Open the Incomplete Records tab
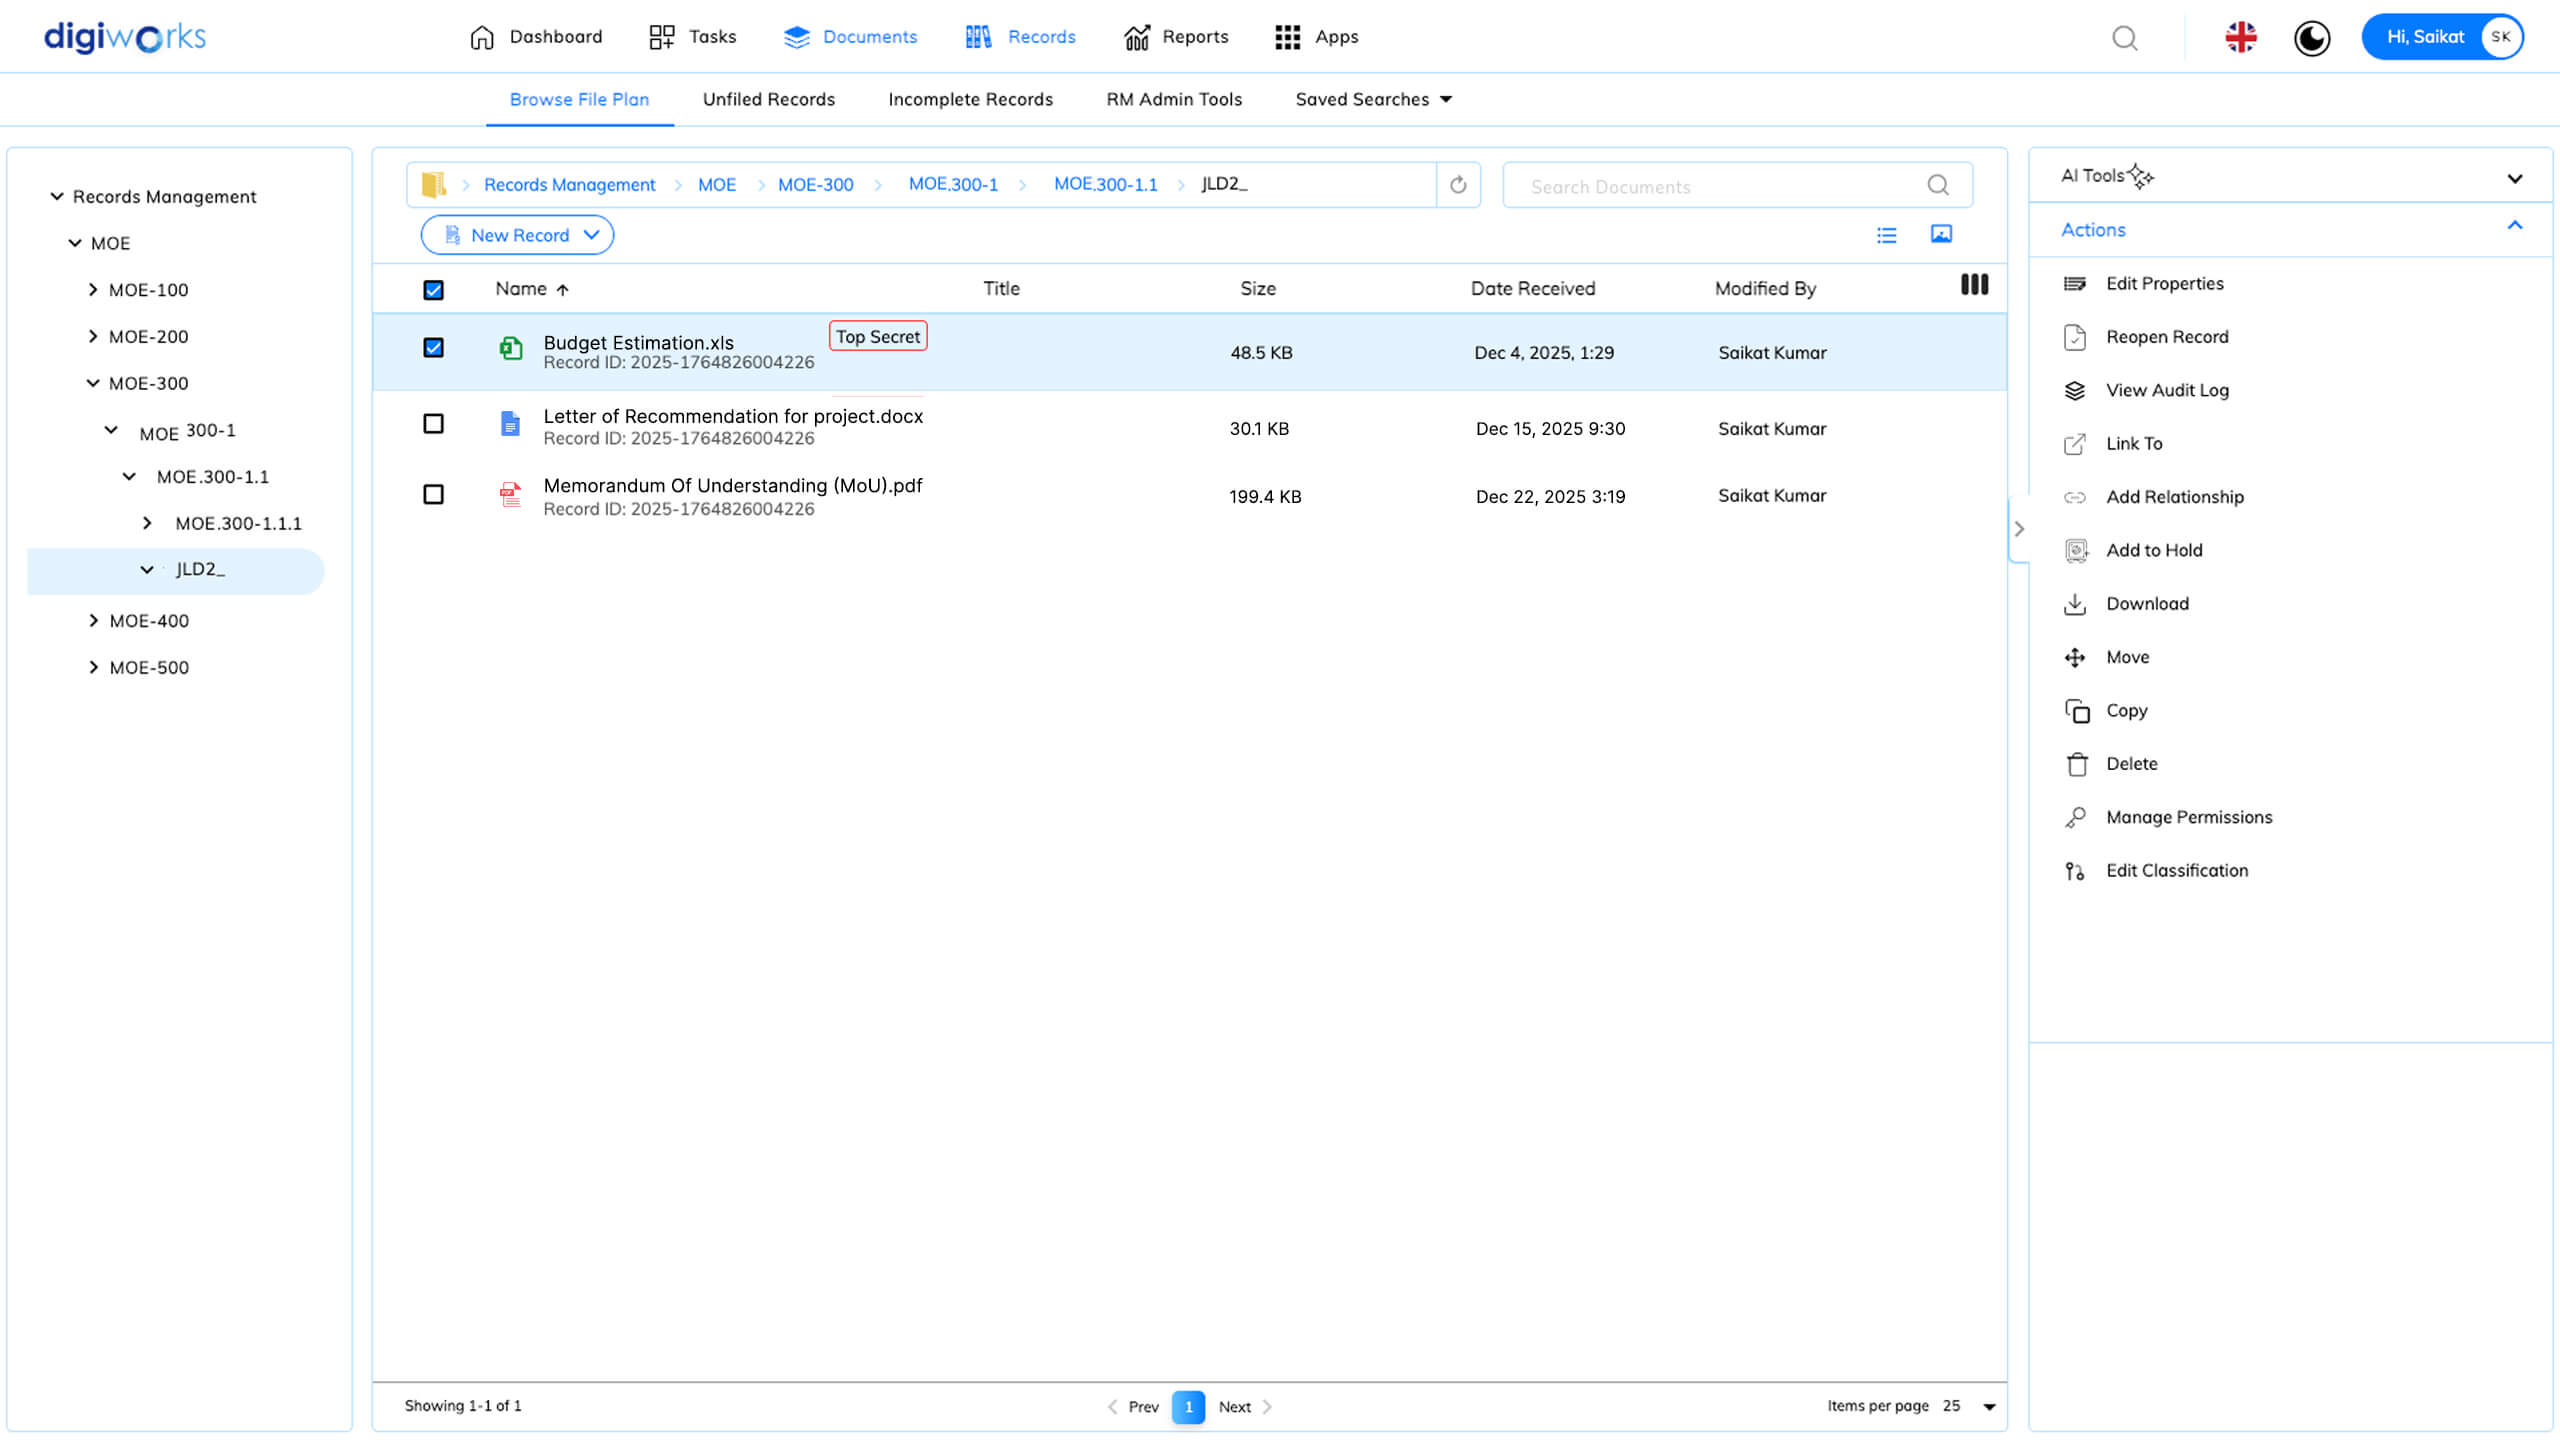 [969, 99]
